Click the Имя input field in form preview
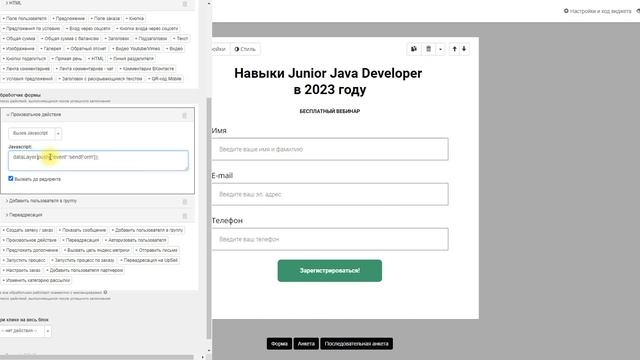Image resolution: width=640 pixels, height=360 pixels. pyautogui.click(x=330, y=149)
